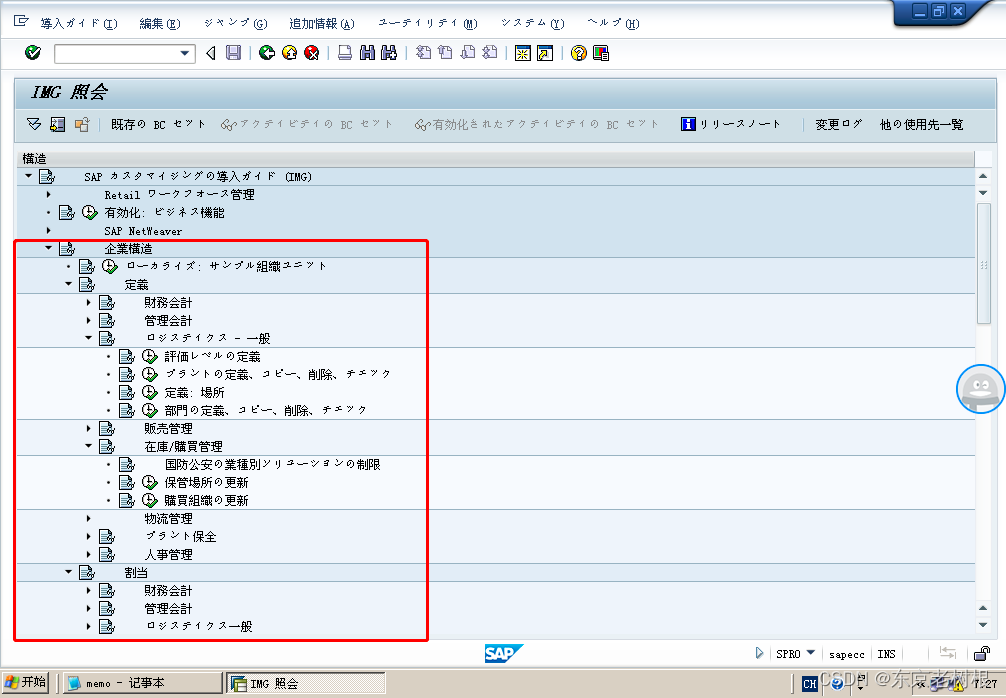This screenshot has height=698, width=1006.
Task: Click the Customize Local Layout icon
Action: pyautogui.click(x=601, y=53)
